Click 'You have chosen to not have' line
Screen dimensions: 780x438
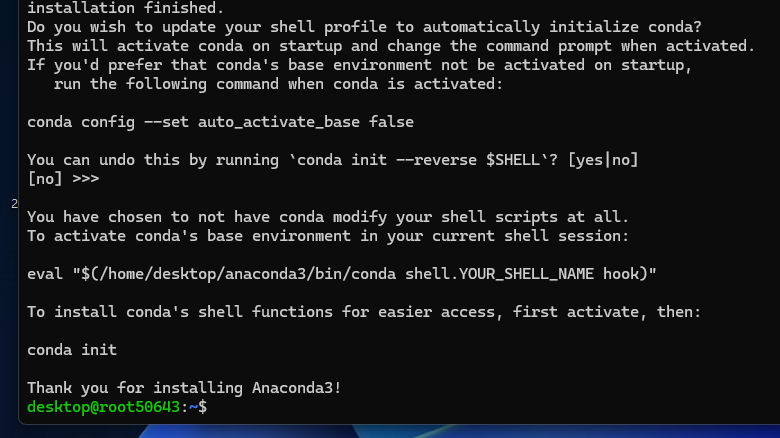328,217
